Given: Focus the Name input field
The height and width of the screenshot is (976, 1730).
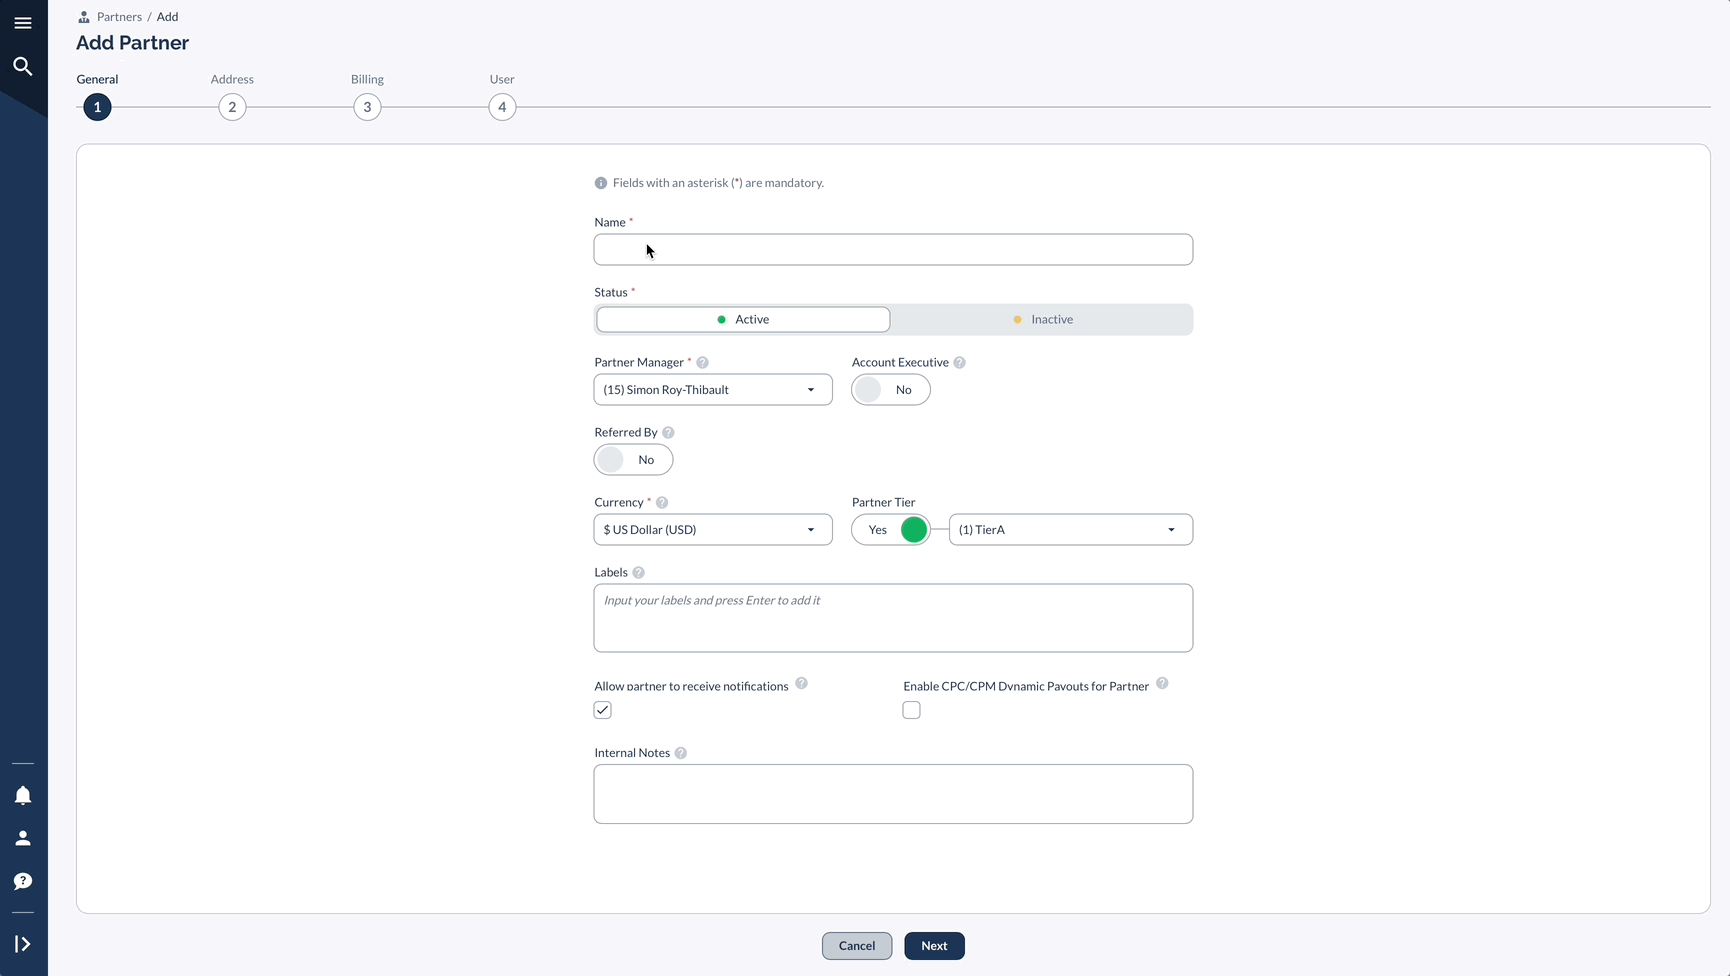Looking at the screenshot, I should coord(893,250).
